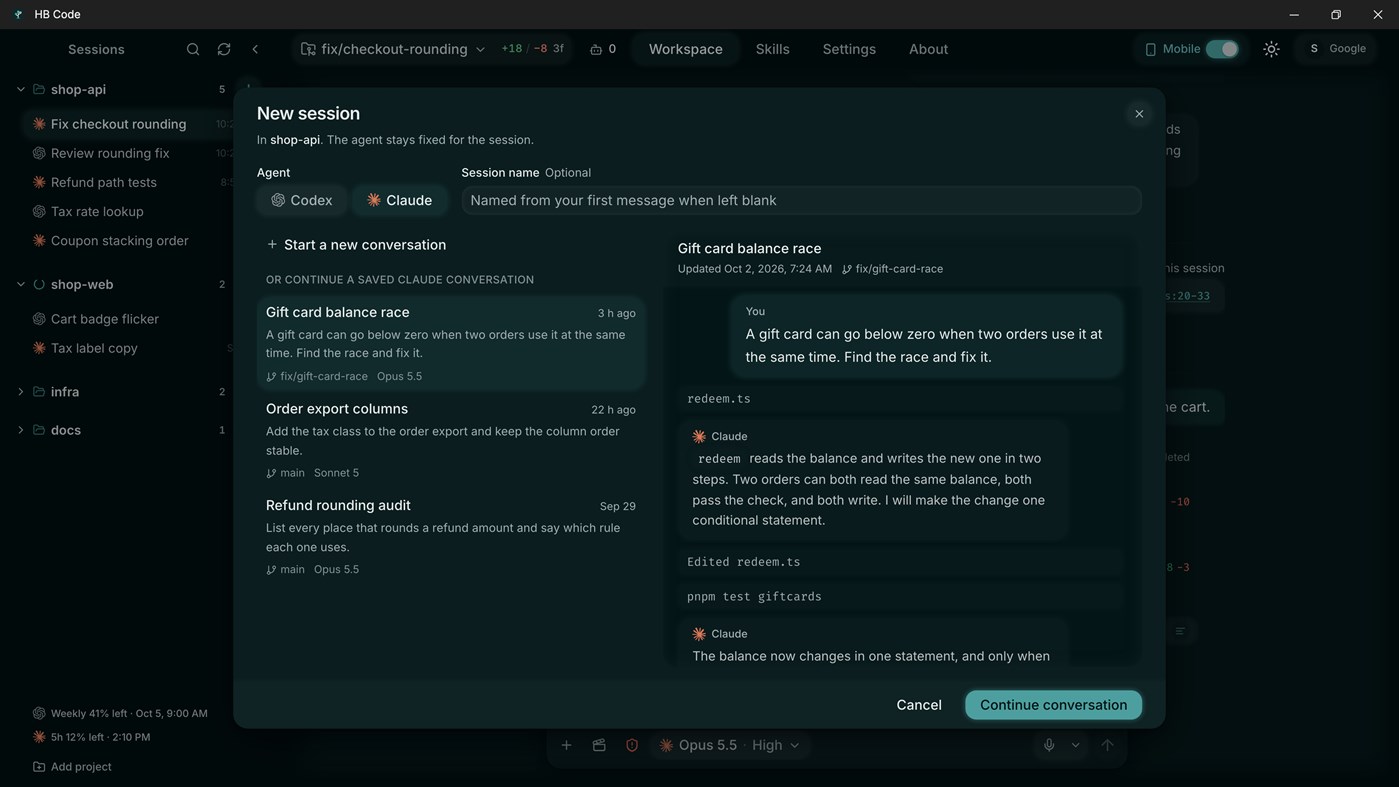Select the Order export columns conversation
1399x787 pixels.
tap(451, 440)
